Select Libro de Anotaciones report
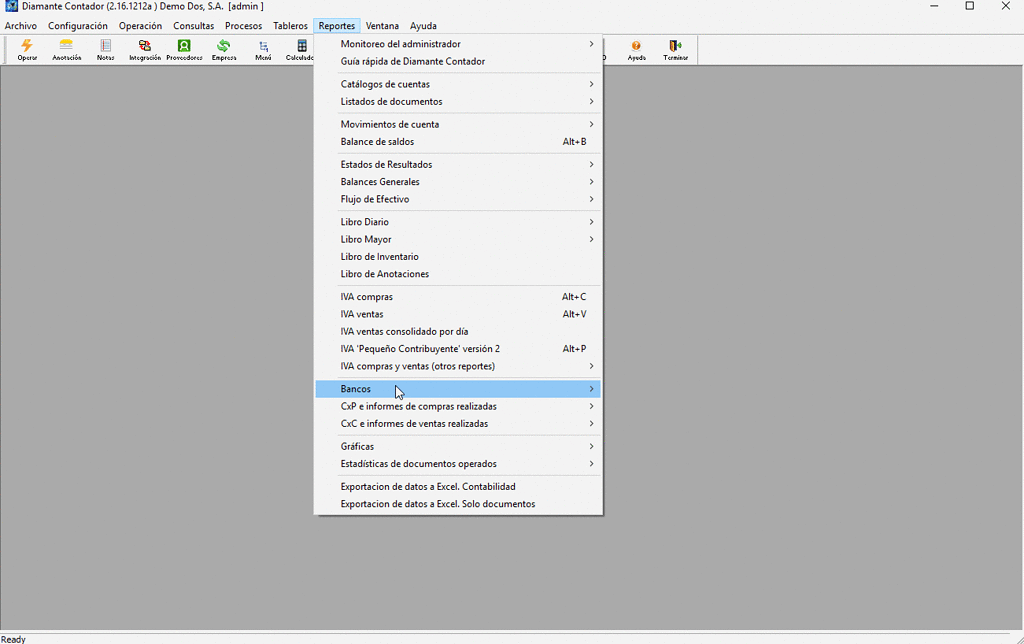This screenshot has width=1024, height=644. 458,274
